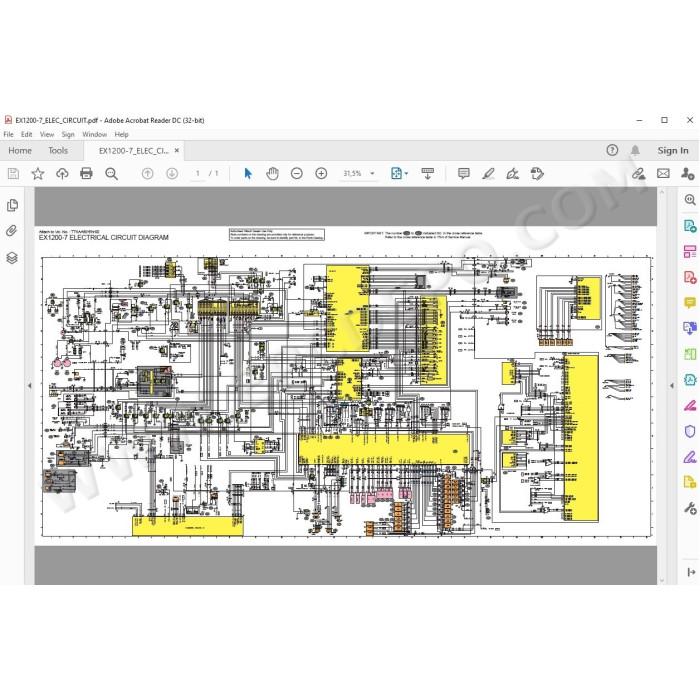
Task: Show the layers panel
Action: click(x=12, y=258)
